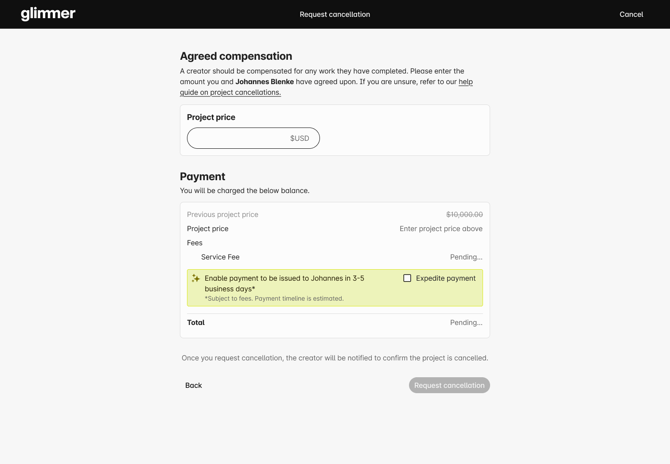Click the Service Fee row label
This screenshot has height=464, width=670.
(220, 257)
